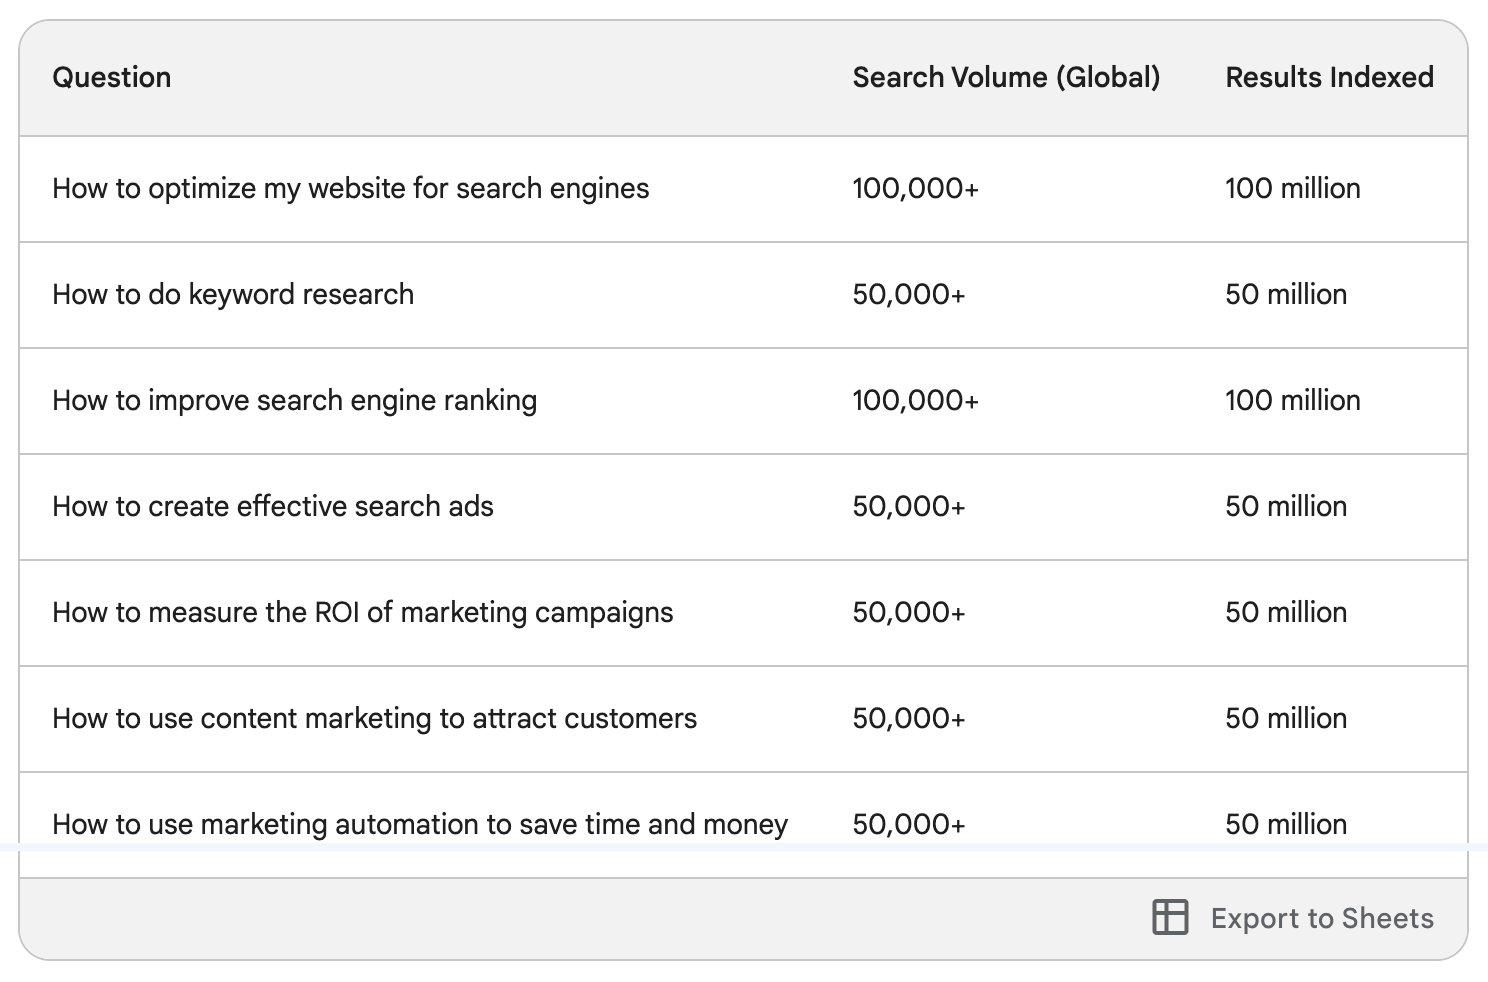Click results indexed for content marketing row
The height and width of the screenshot is (982, 1488).
tap(1286, 718)
